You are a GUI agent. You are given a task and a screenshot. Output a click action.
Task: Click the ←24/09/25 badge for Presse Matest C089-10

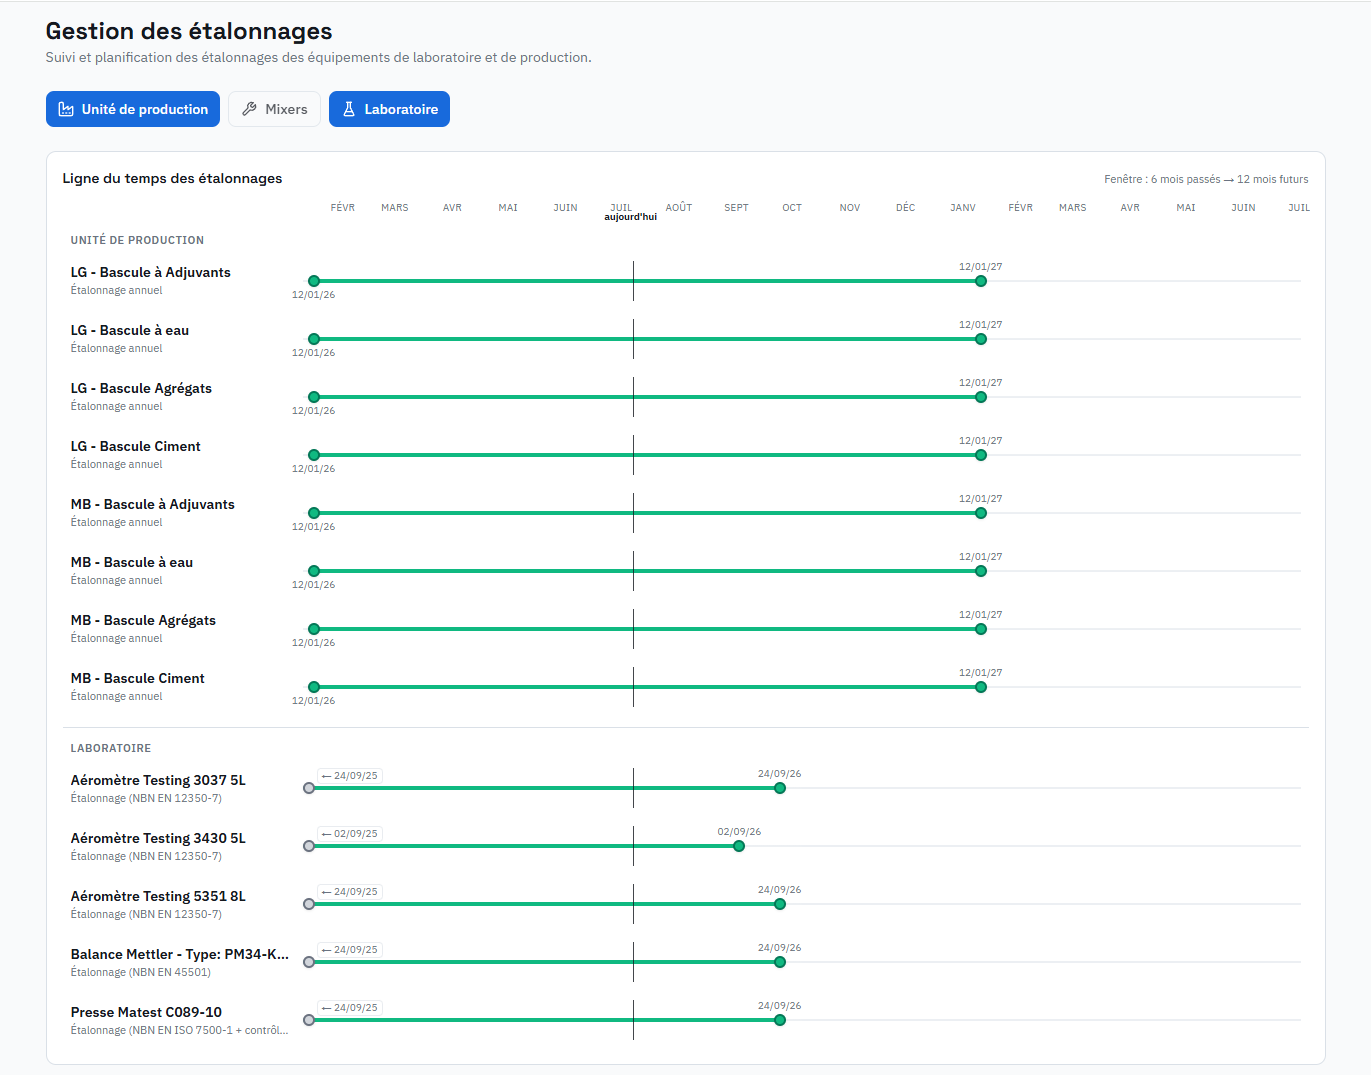coord(350,1008)
